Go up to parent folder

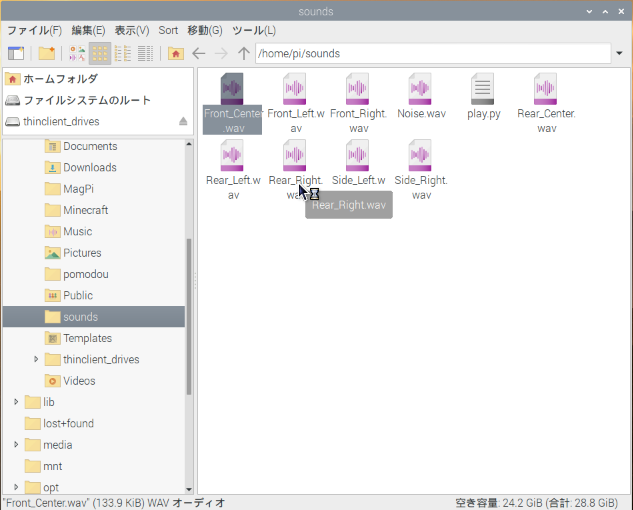243,53
